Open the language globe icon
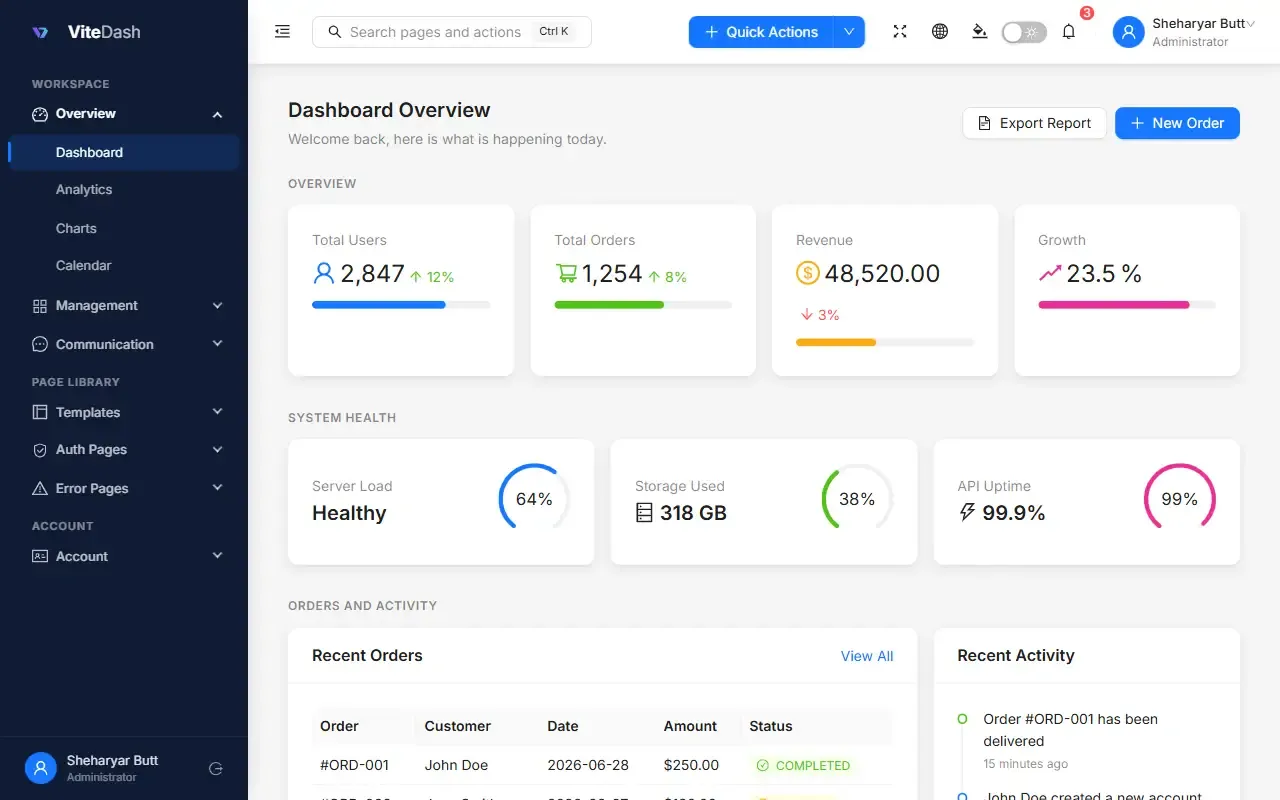The width and height of the screenshot is (1280, 800). (x=940, y=32)
